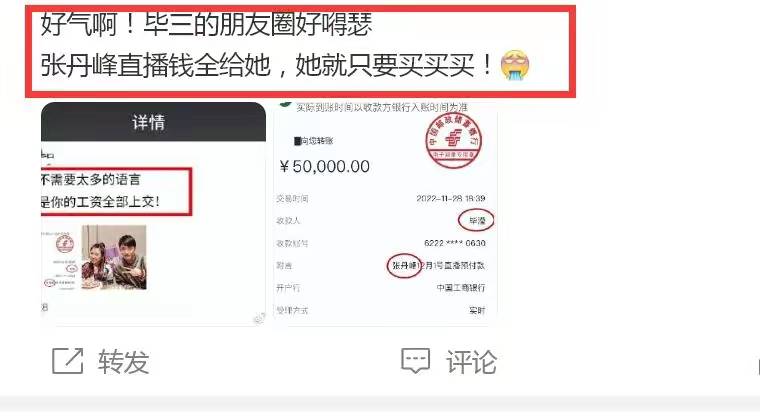This screenshot has width=760, height=416.
Task: Click the steaming face emoji in post
Action: [515, 65]
